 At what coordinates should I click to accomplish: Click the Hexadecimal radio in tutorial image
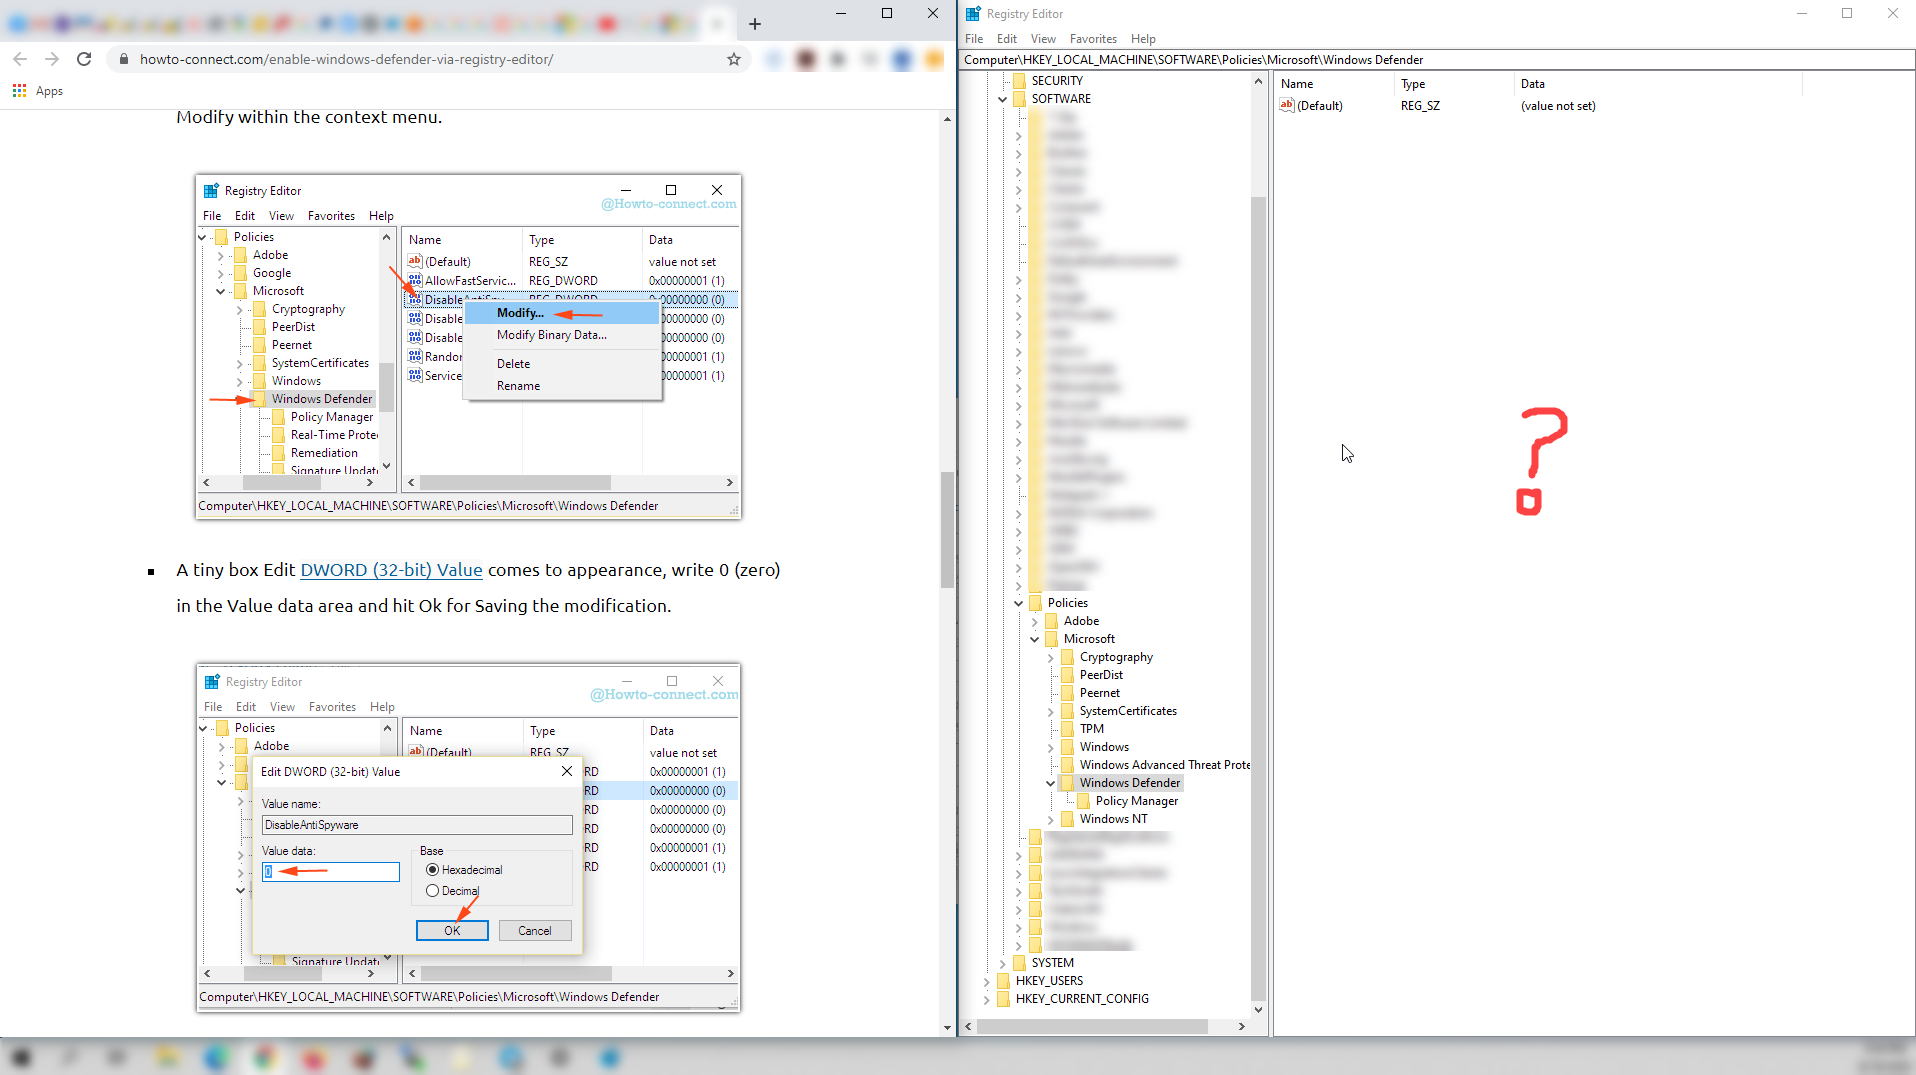432,870
